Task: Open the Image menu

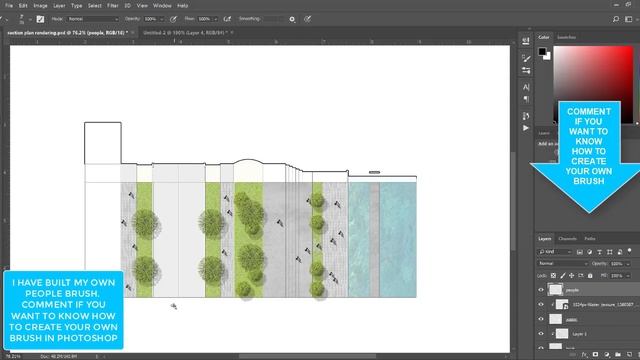Action: 40,6
